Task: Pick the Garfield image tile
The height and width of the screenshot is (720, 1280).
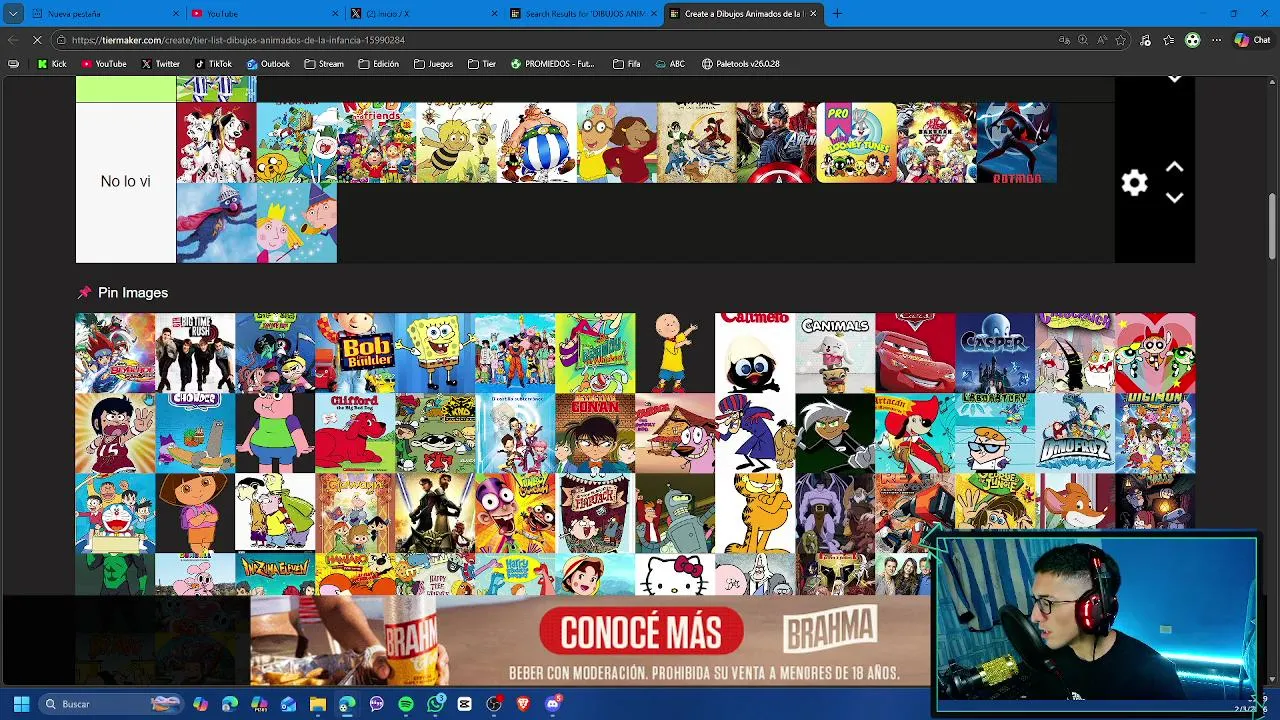Action: click(x=755, y=513)
